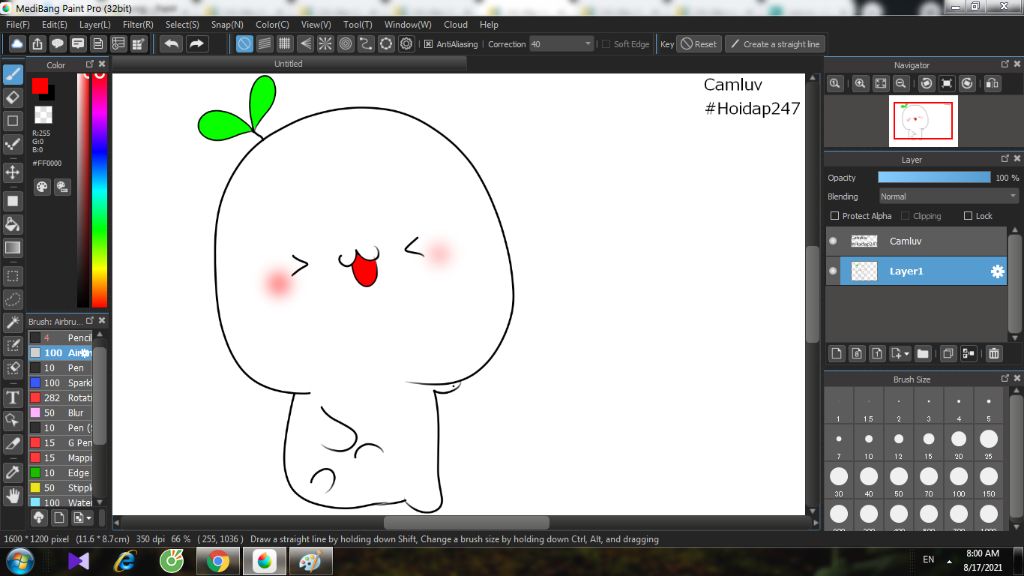Click the red foreground color swatch
The image size is (1024, 576).
click(x=40, y=86)
